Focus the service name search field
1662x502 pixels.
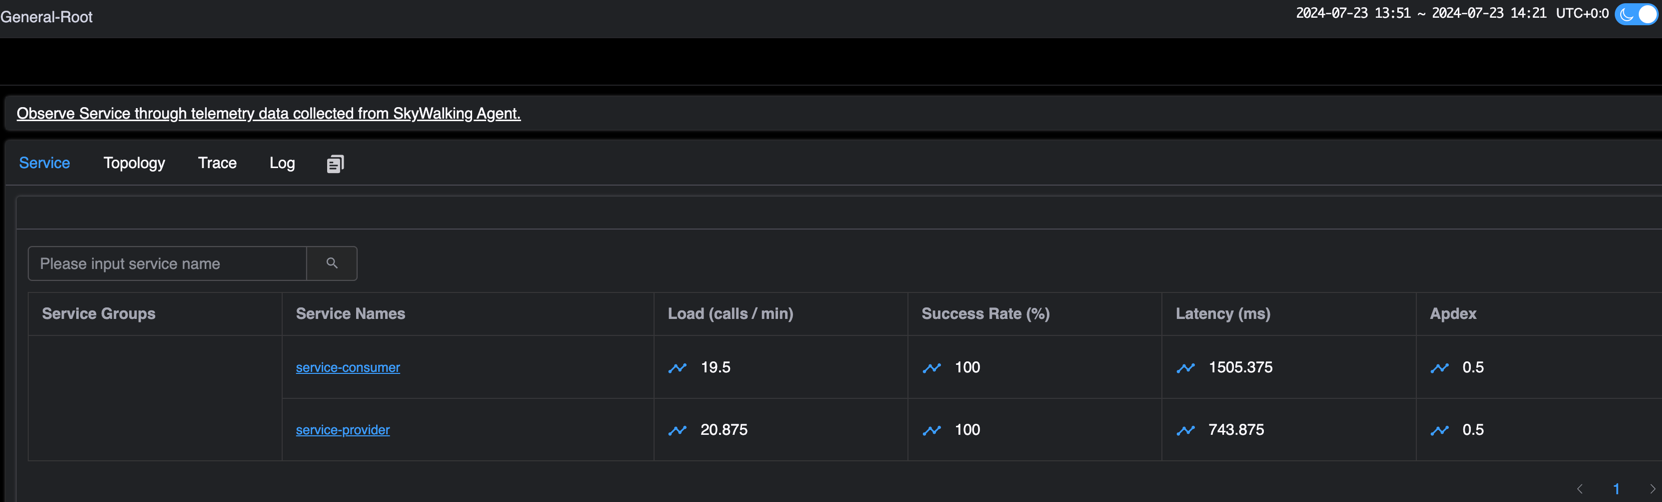click(x=167, y=264)
